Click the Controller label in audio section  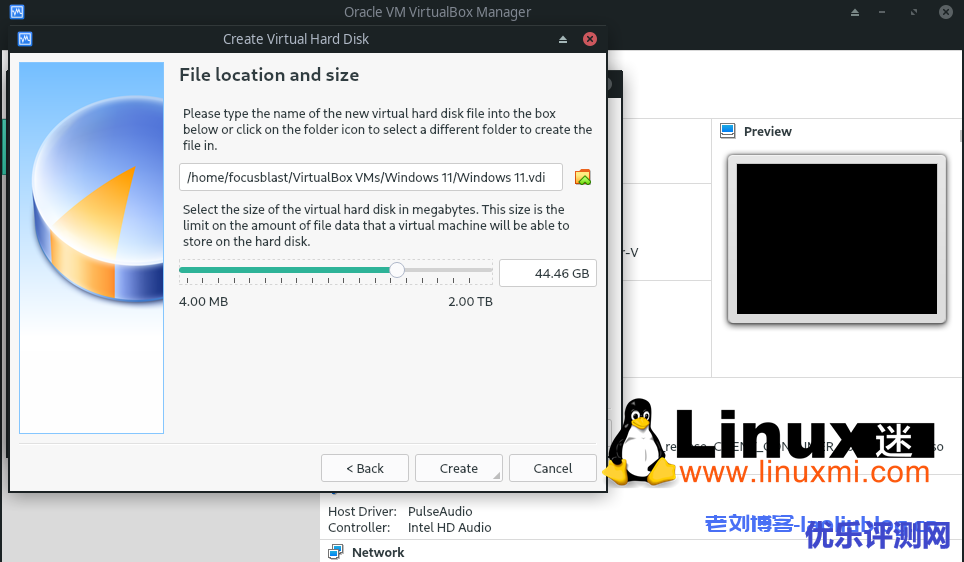[359, 527]
